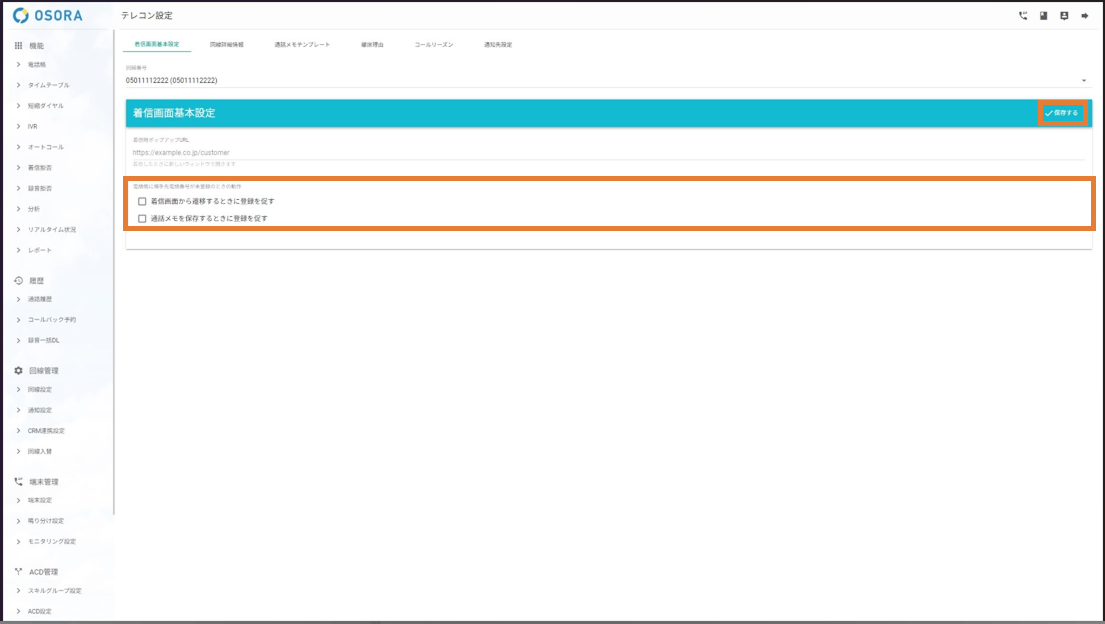
Task: Click the 端末管理 phone icon in sidebar
Action: pyautogui.click(x=18, y=481)
